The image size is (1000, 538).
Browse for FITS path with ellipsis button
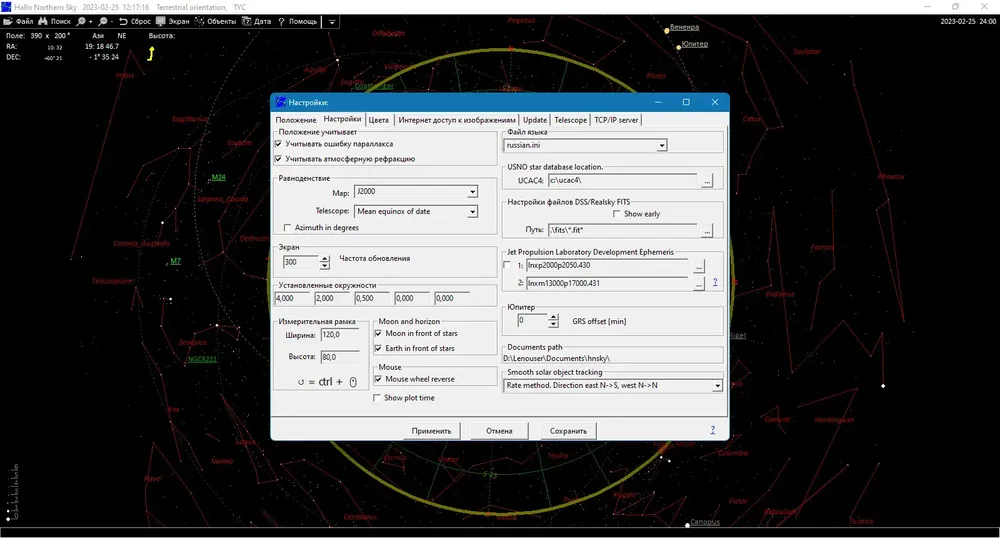click(x=707, y=230)
